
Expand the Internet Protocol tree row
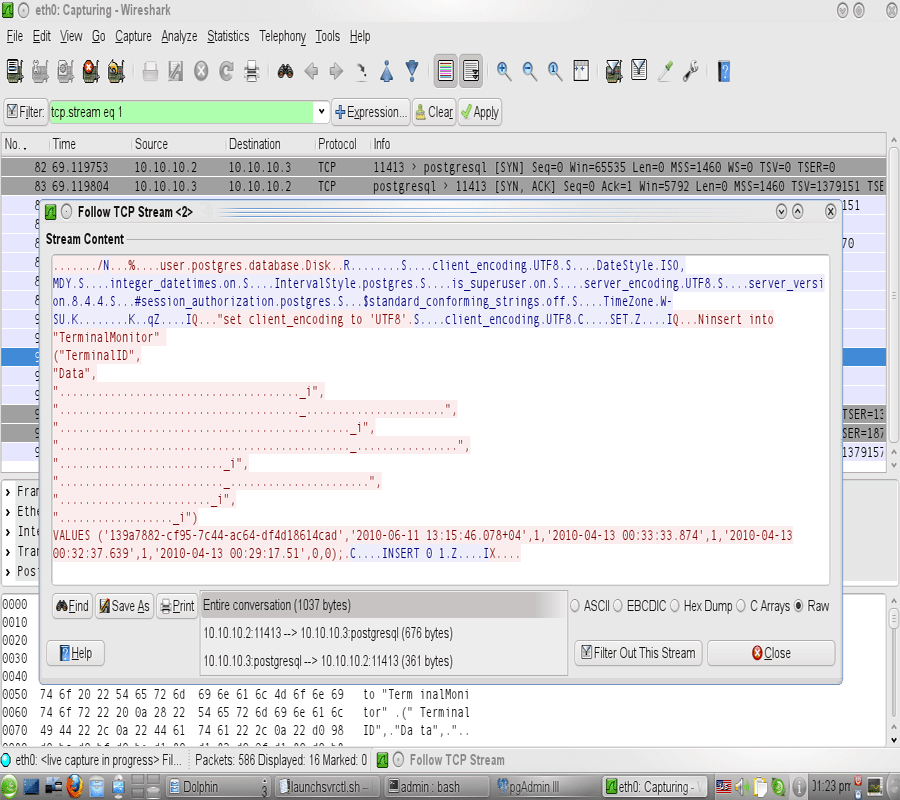coord(8,532)
